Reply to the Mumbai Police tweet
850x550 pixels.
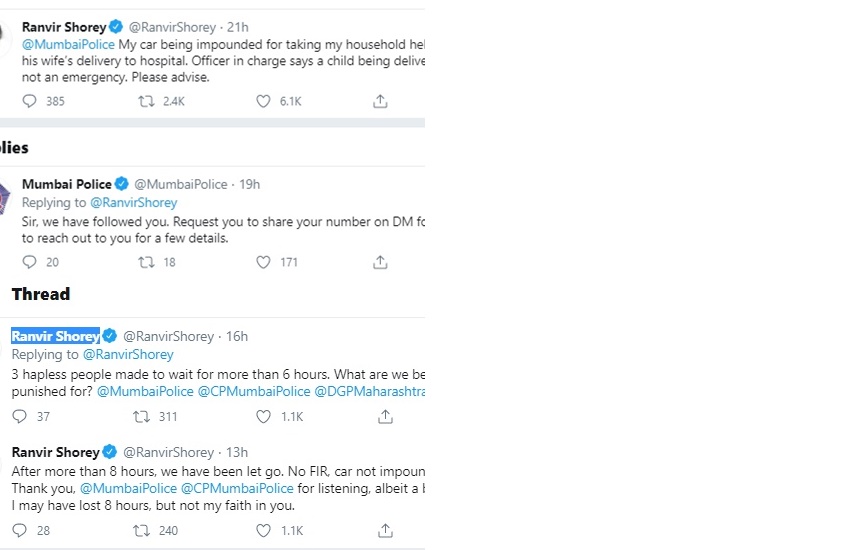pos(29,262)
